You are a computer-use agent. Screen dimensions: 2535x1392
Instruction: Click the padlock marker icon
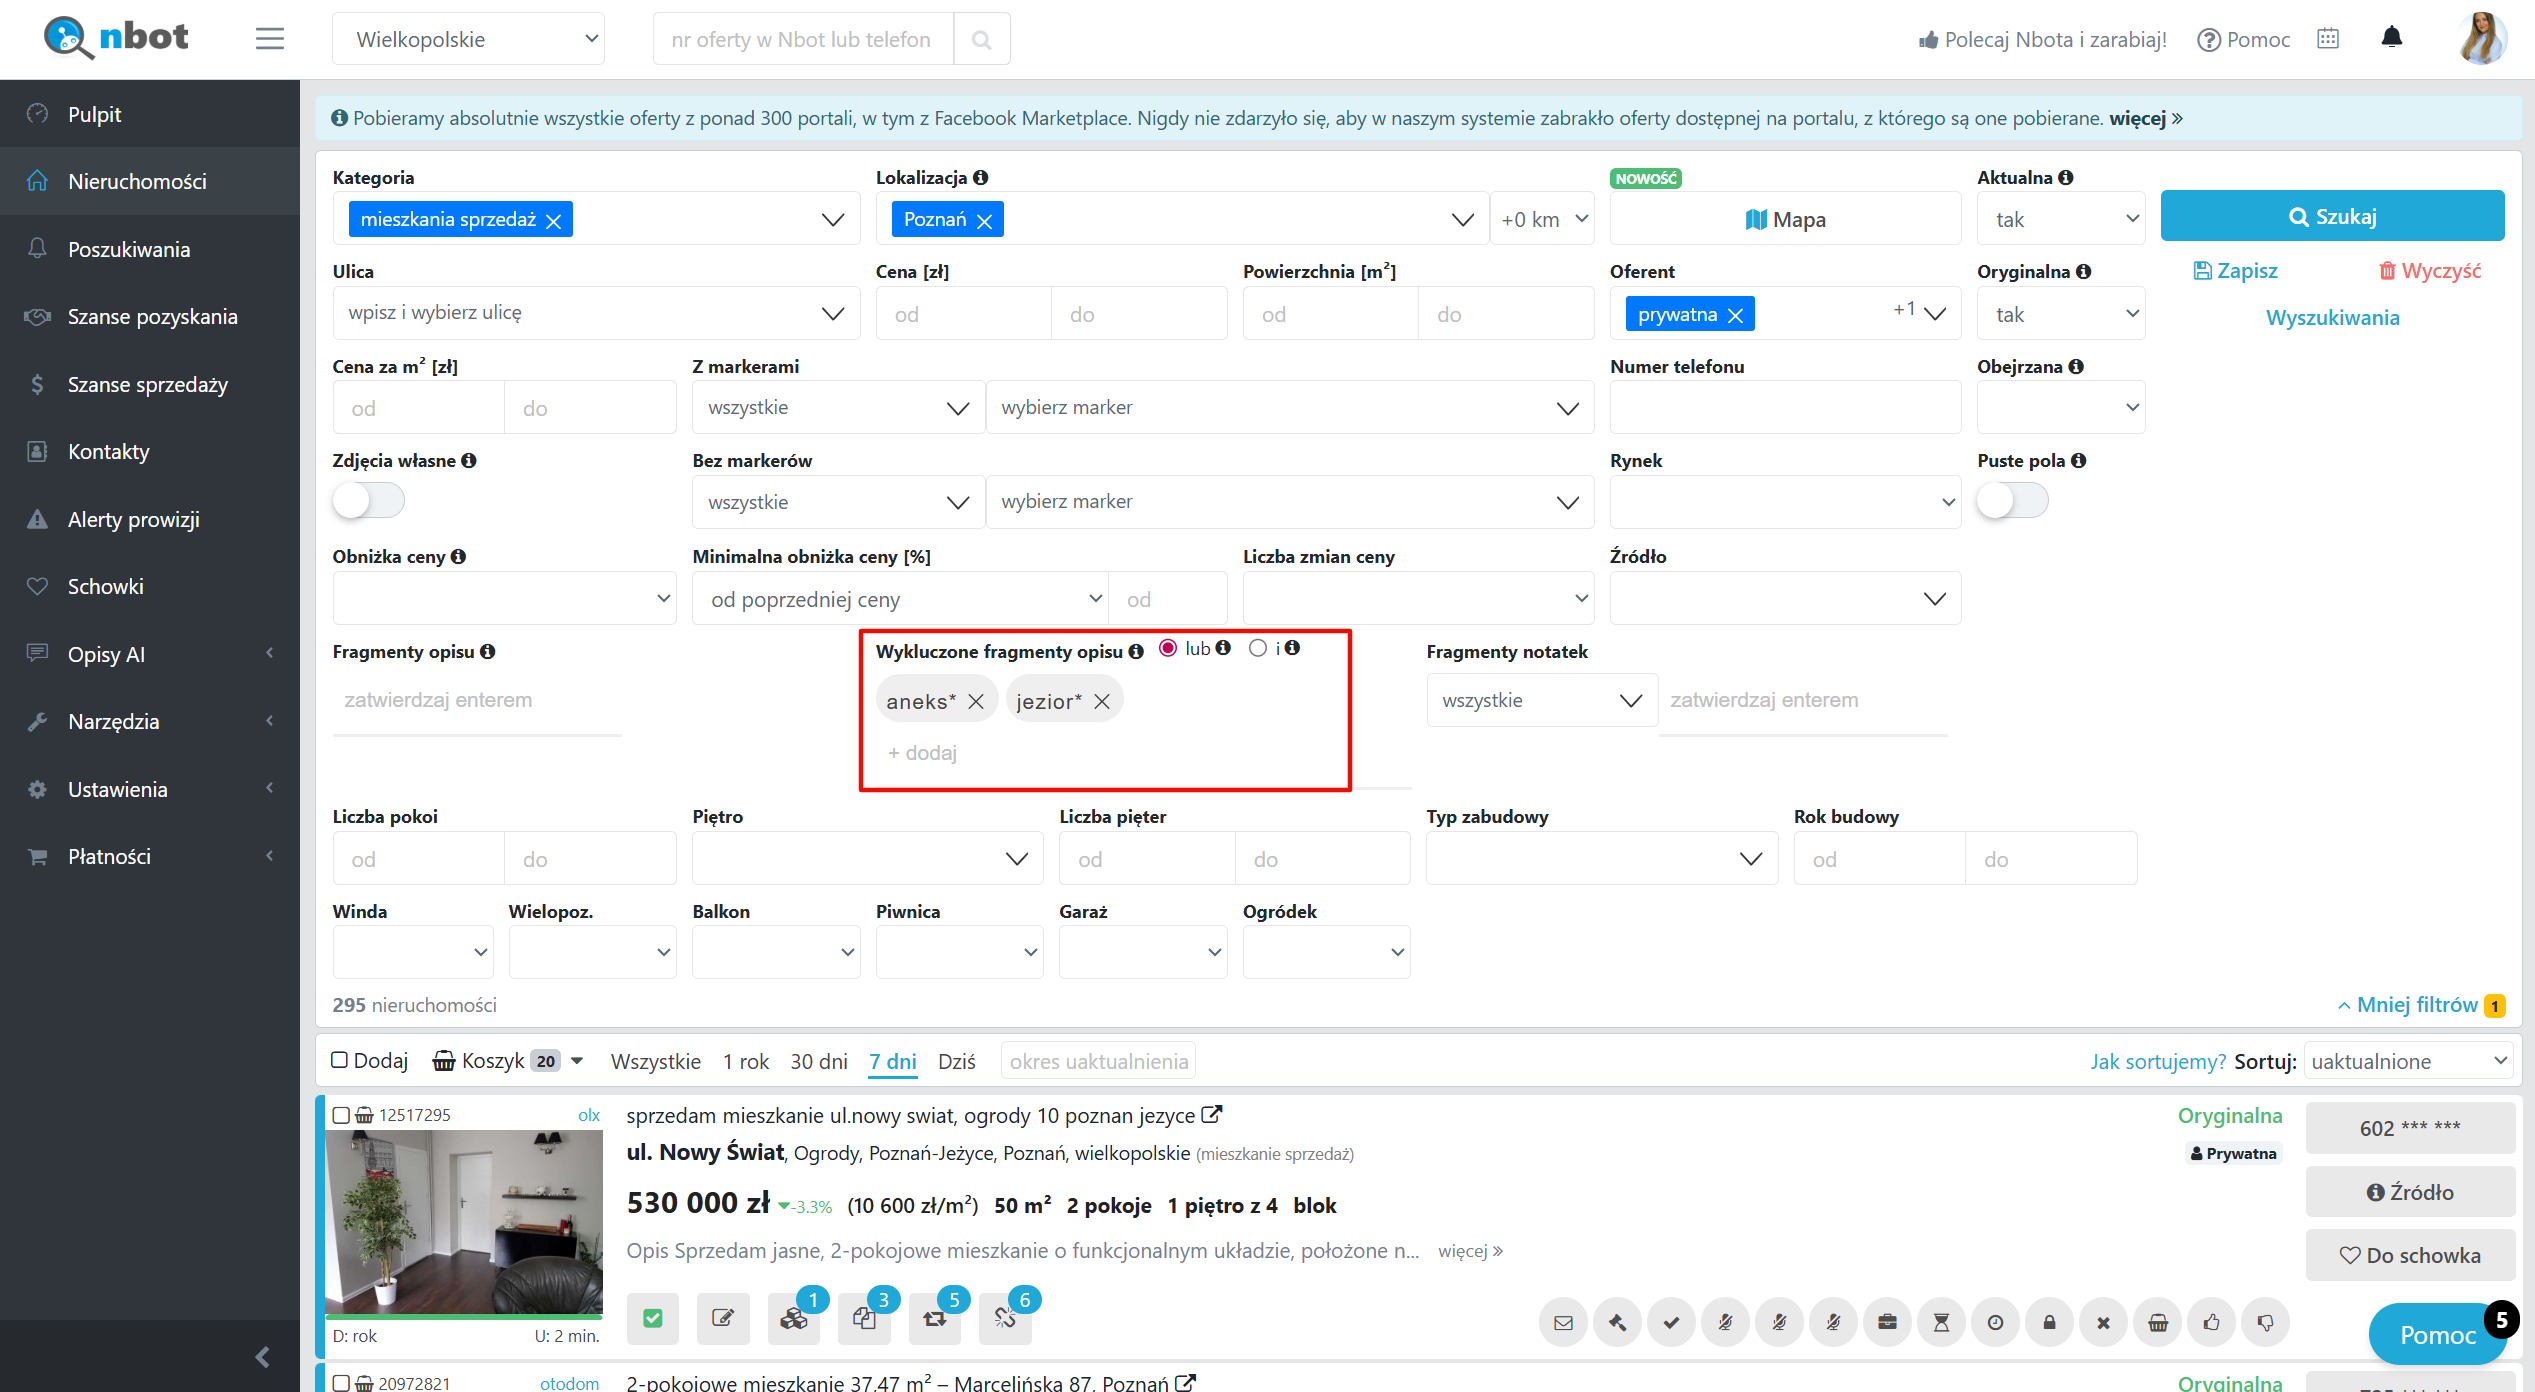[2049, 1322]
